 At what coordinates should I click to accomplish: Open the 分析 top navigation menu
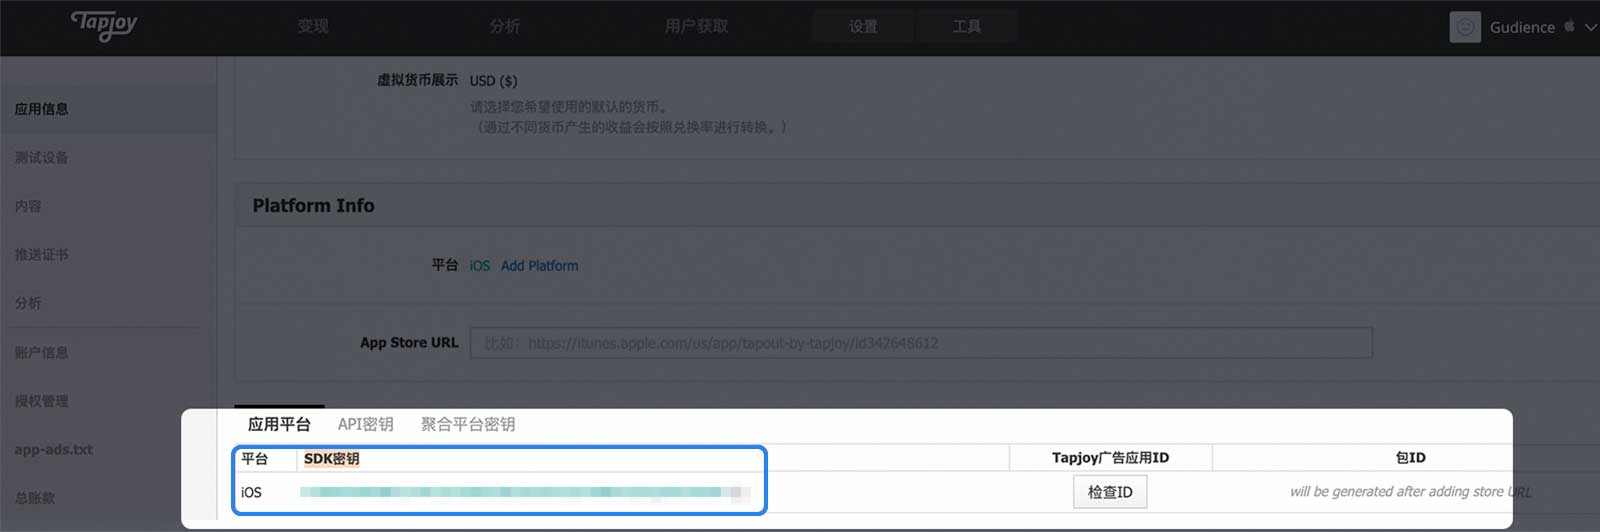(x=505, y=26)
